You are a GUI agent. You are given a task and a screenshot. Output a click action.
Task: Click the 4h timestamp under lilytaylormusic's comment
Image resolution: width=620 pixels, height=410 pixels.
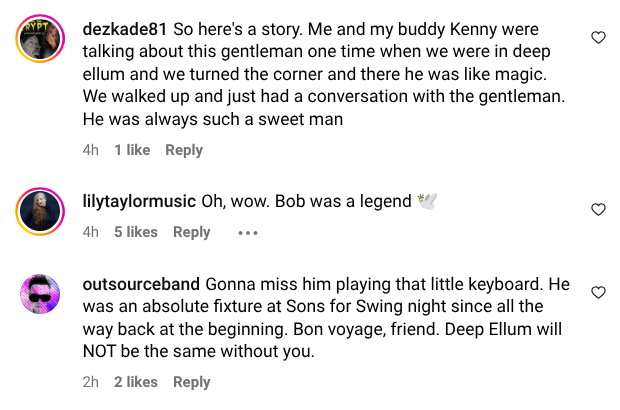click(90, 232)
